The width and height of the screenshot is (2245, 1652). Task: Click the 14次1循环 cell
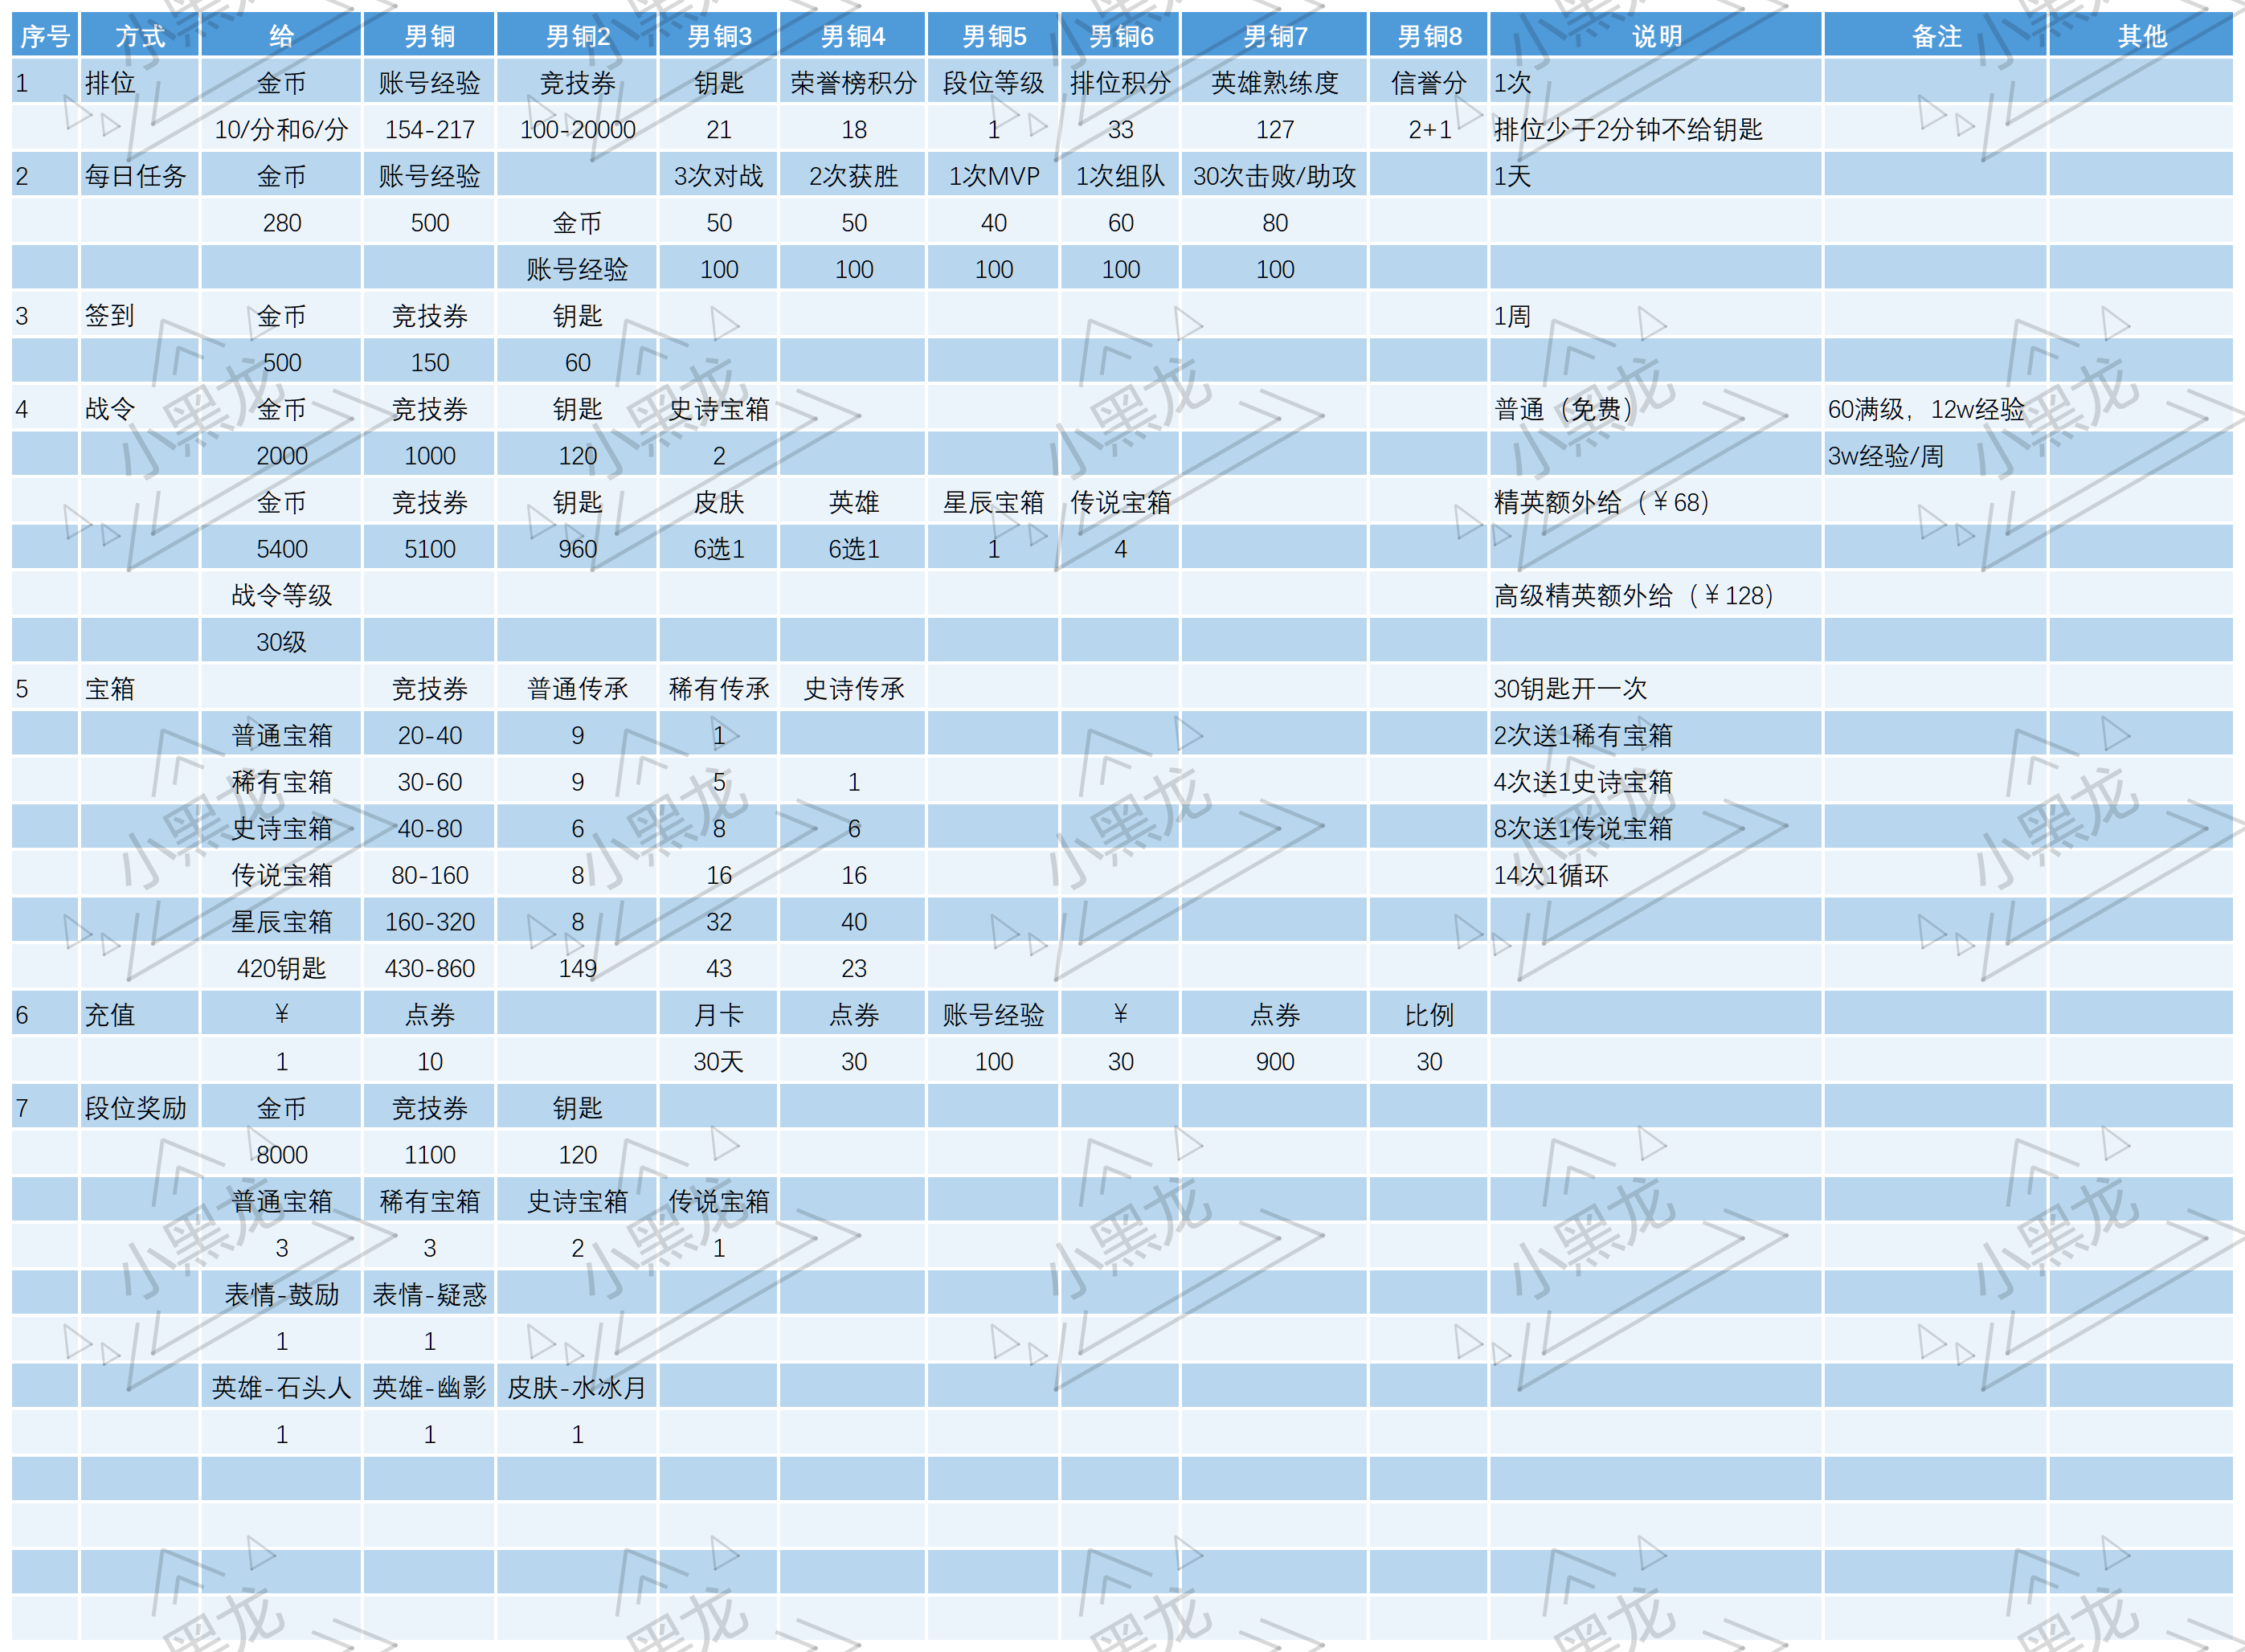[x=1551, y=875]
